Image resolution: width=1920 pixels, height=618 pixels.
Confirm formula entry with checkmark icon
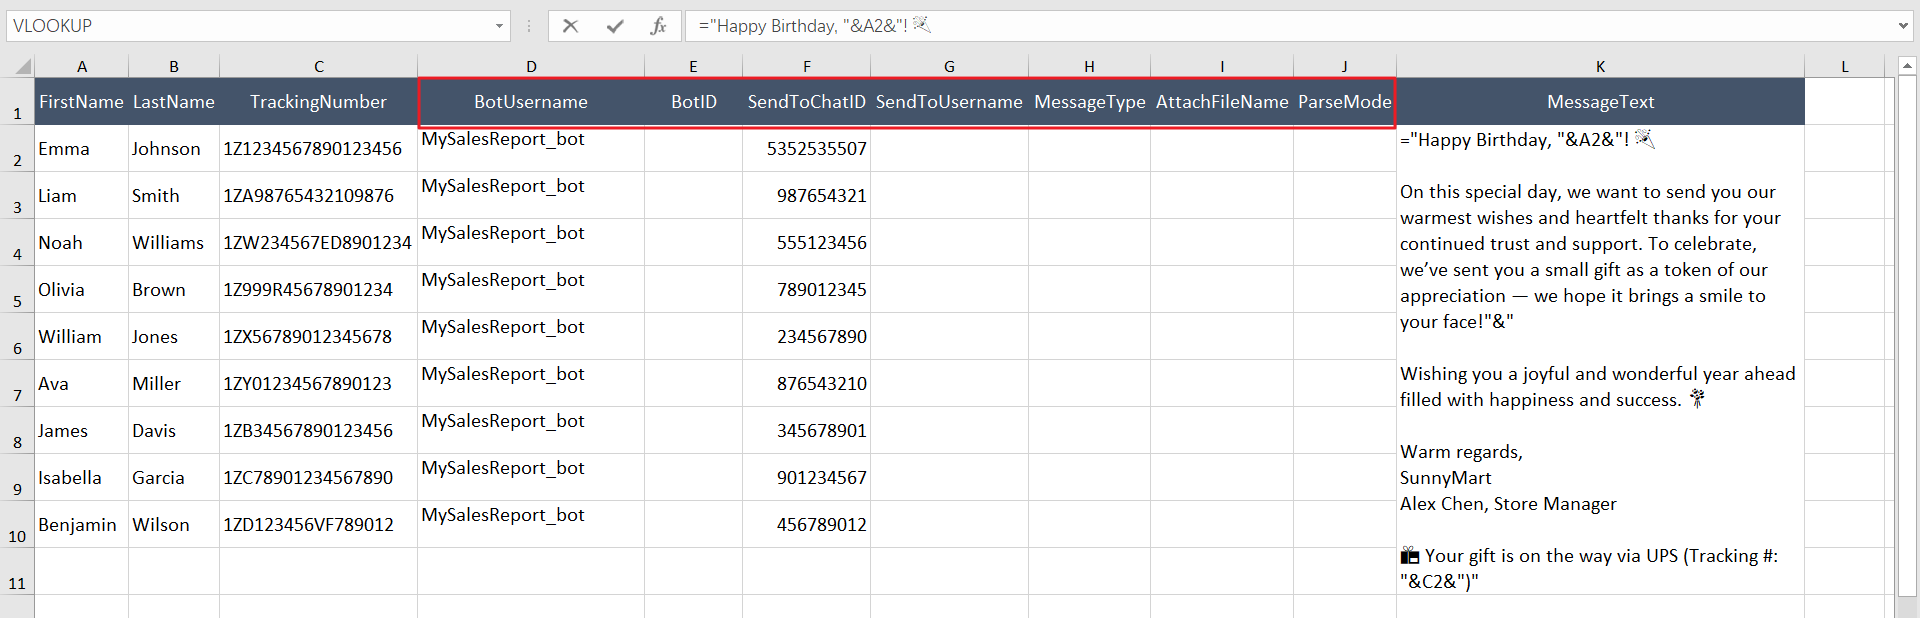pyautogui.click(x=615, y=26)
